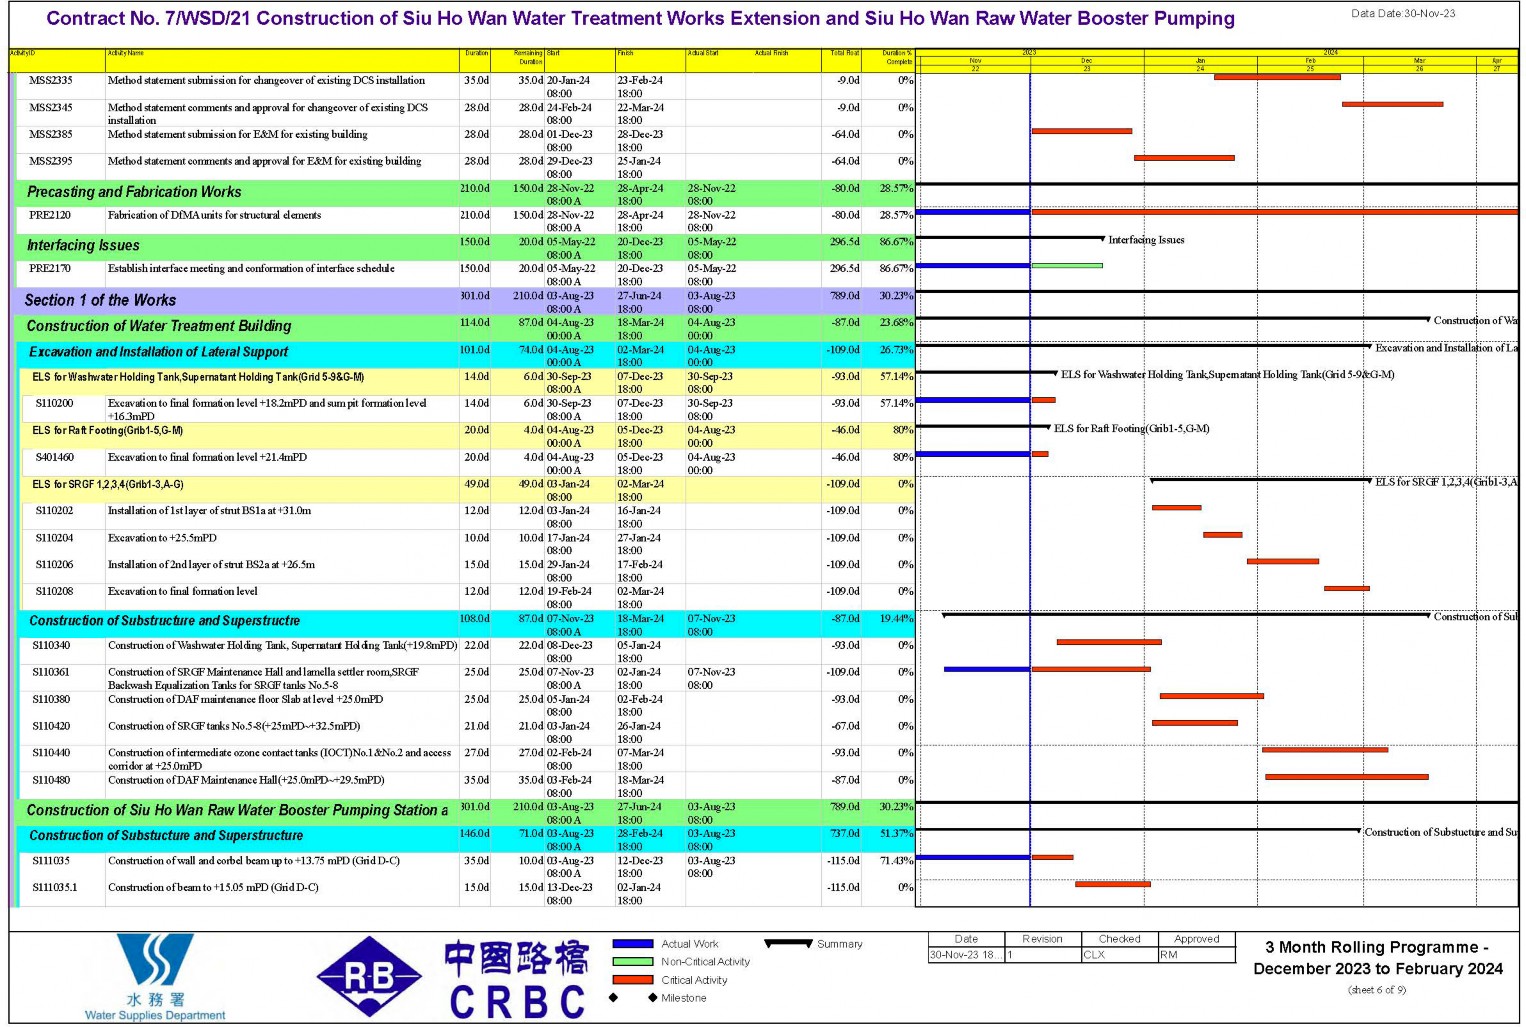Click the red Gantt bar for S110202
The width and height of the screenshot is (1526, 1027).
[1176, 508]
